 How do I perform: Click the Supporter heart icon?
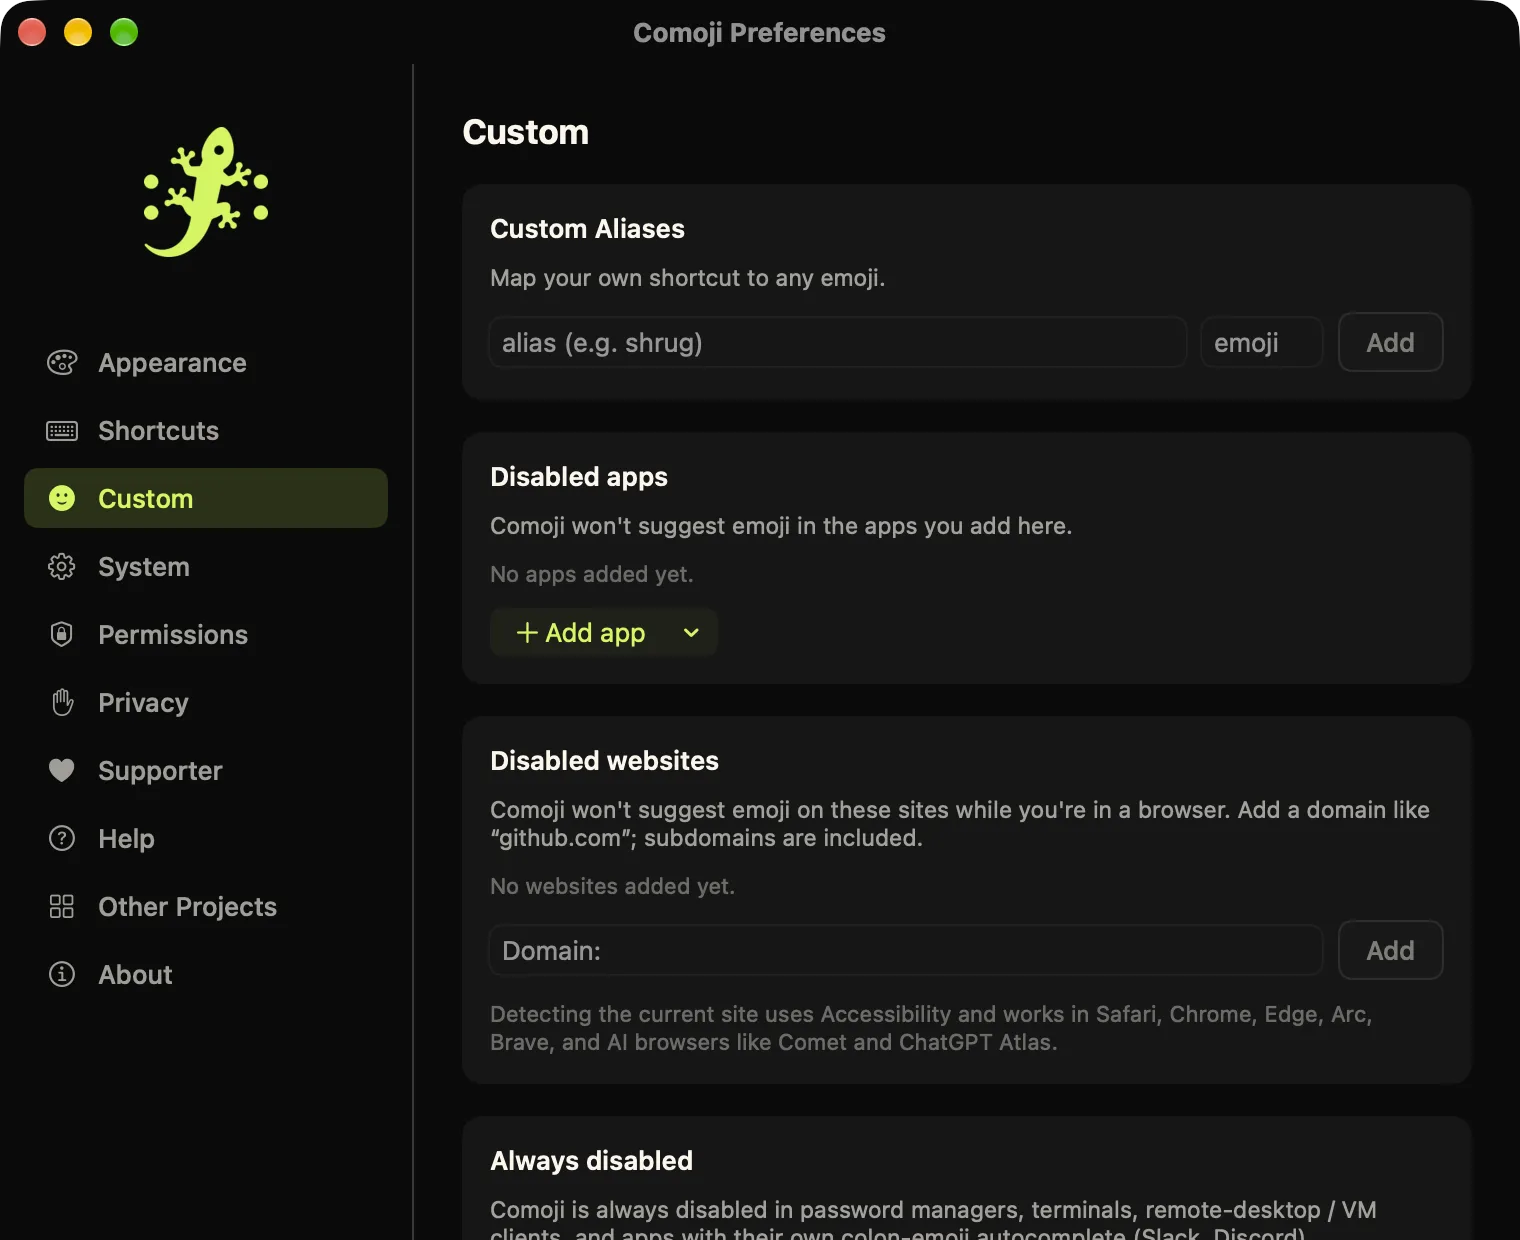[62, 770]
